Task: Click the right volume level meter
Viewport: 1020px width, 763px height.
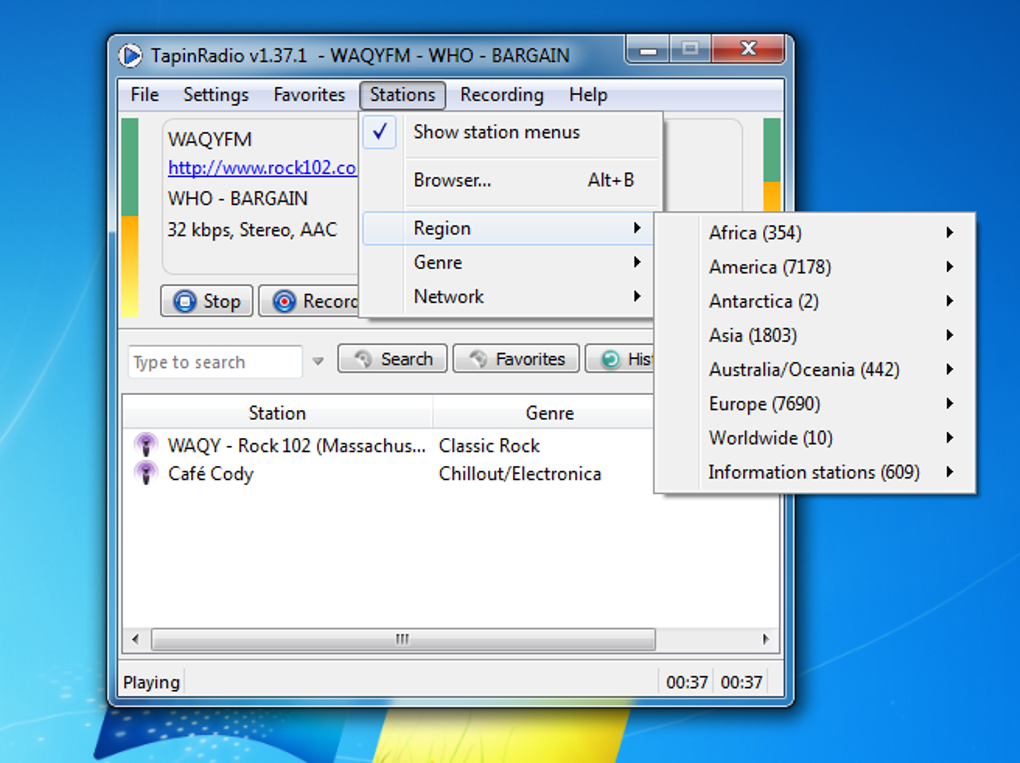Action: (x=772, y=165)
